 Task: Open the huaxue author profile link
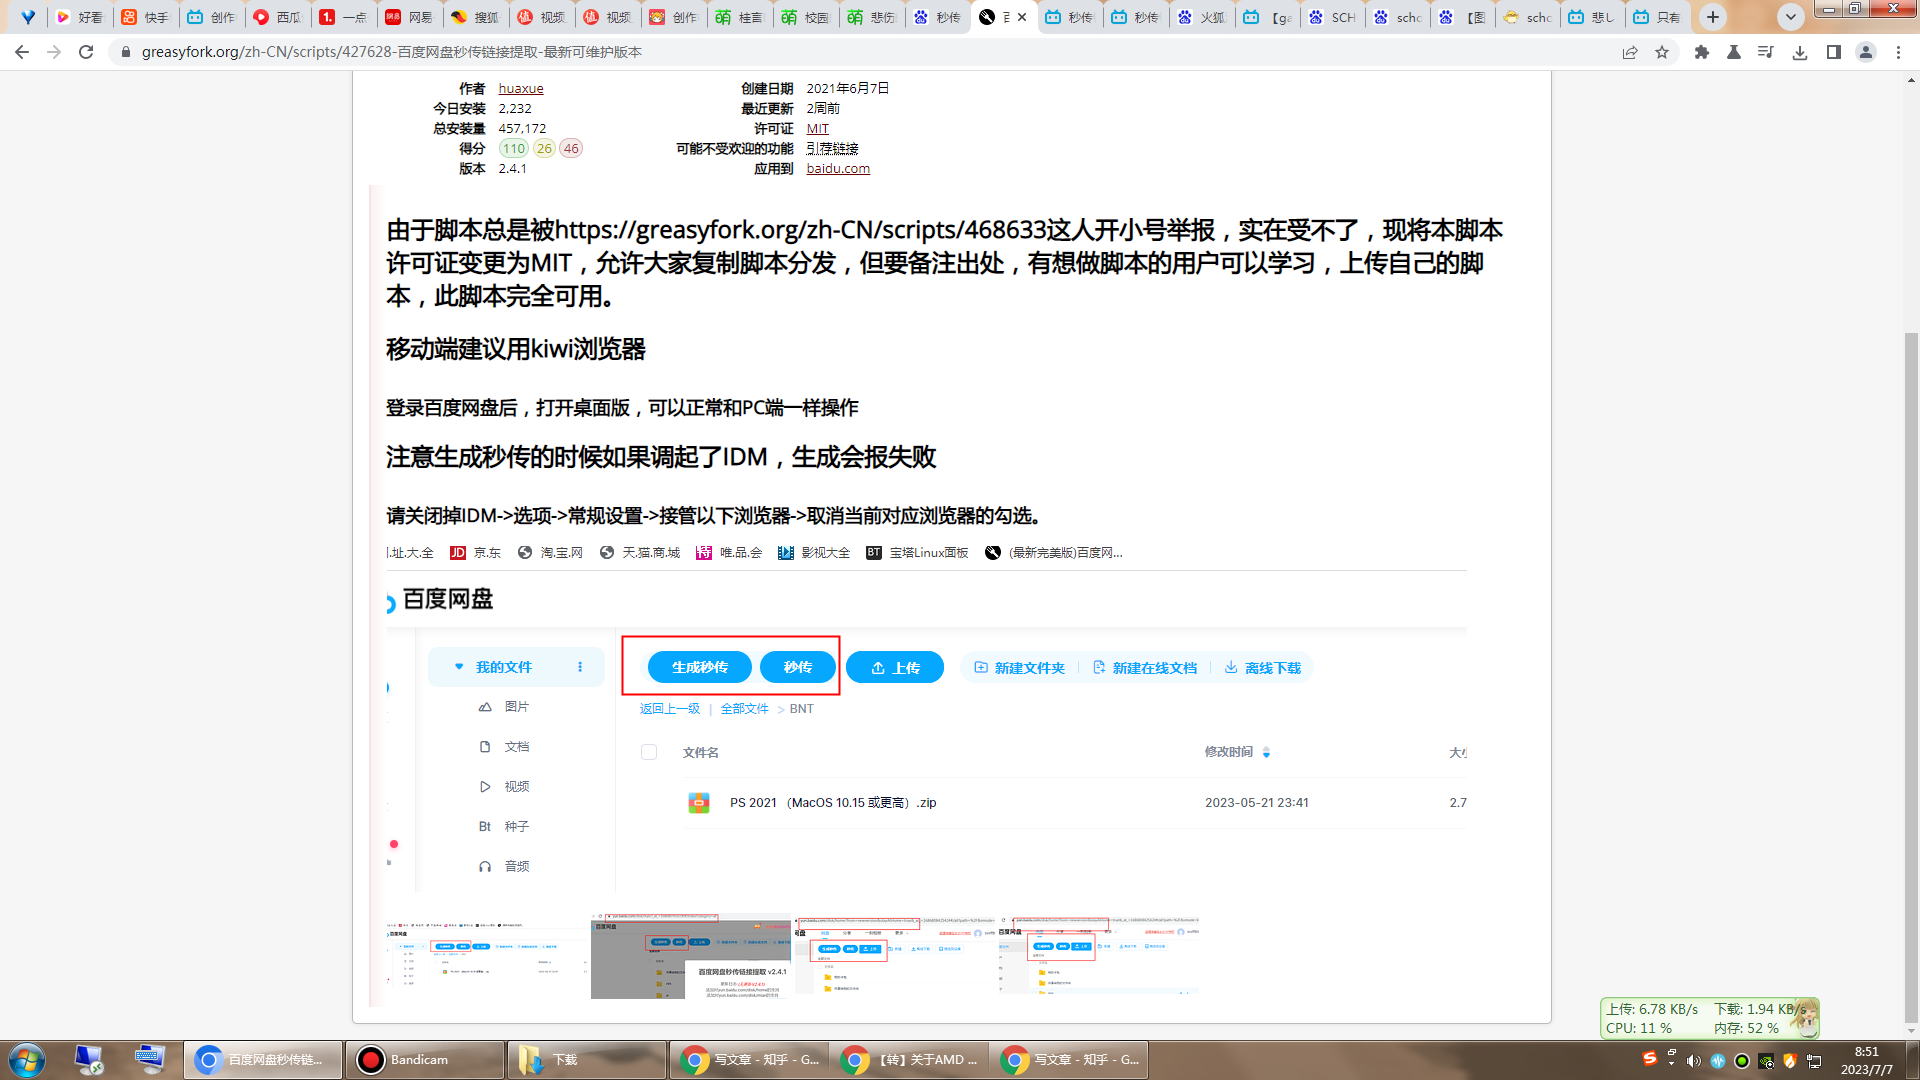tap(521, 88)
